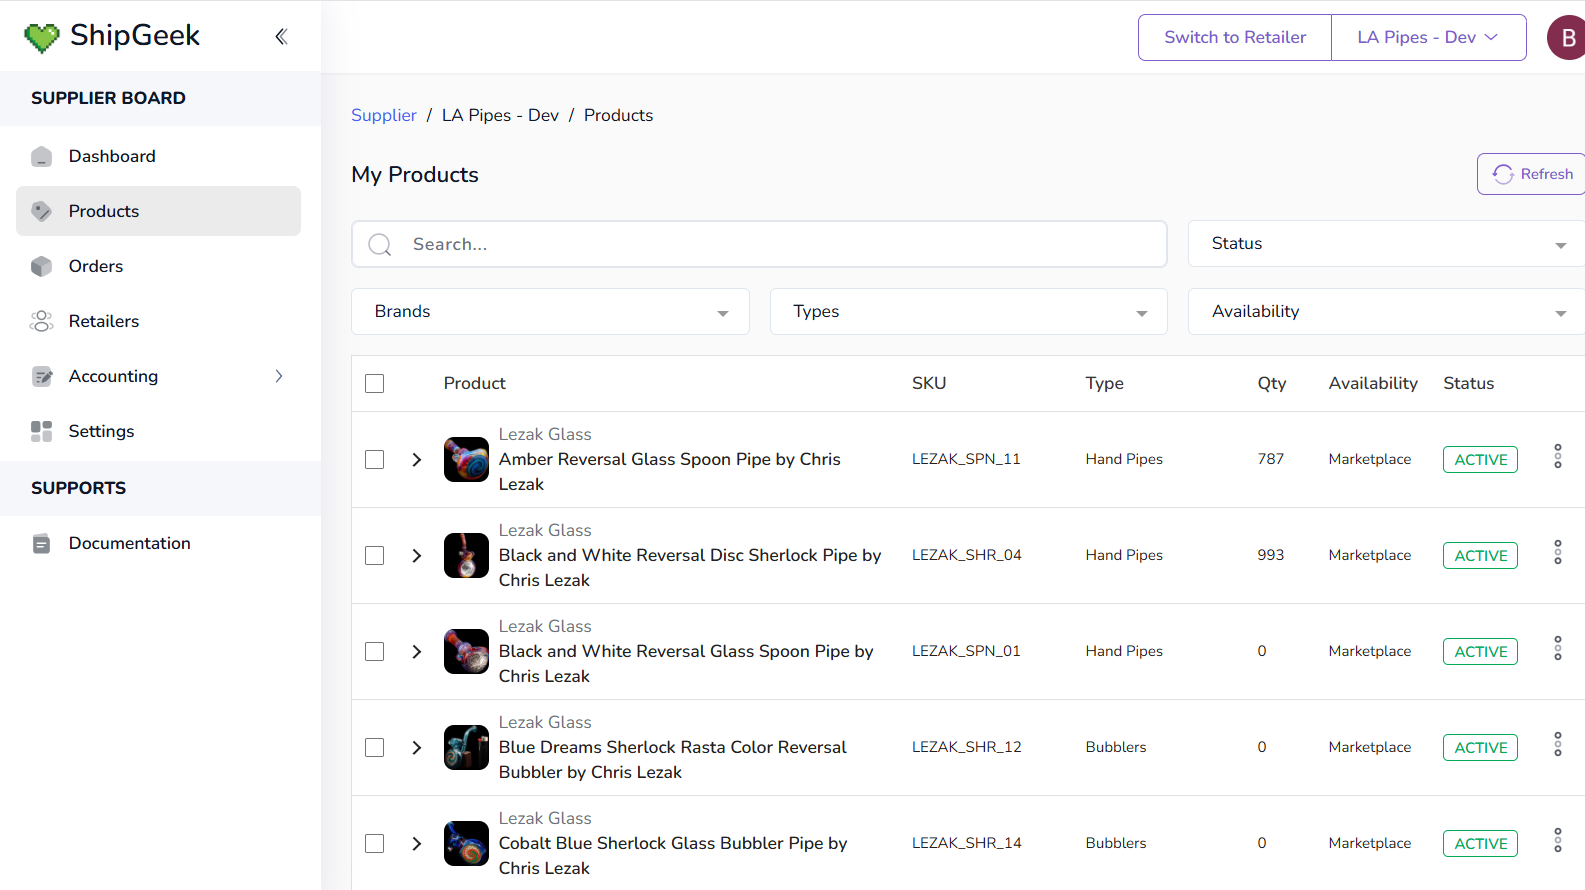Click the Amber Reversal Spoon Pipe thumbnail

[x=466, y=460]
